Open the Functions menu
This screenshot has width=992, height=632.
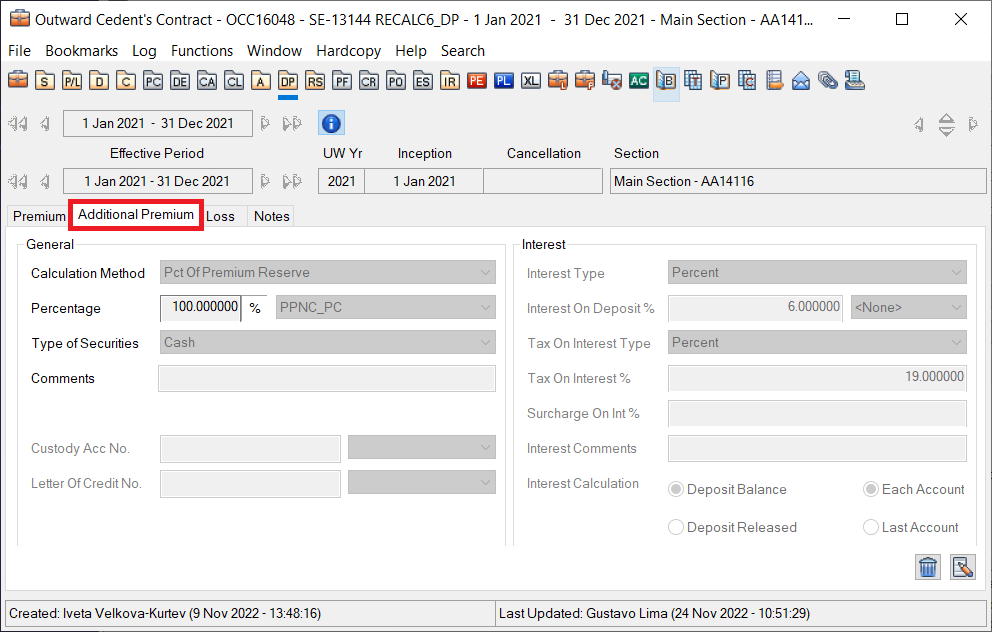point(202,51)
